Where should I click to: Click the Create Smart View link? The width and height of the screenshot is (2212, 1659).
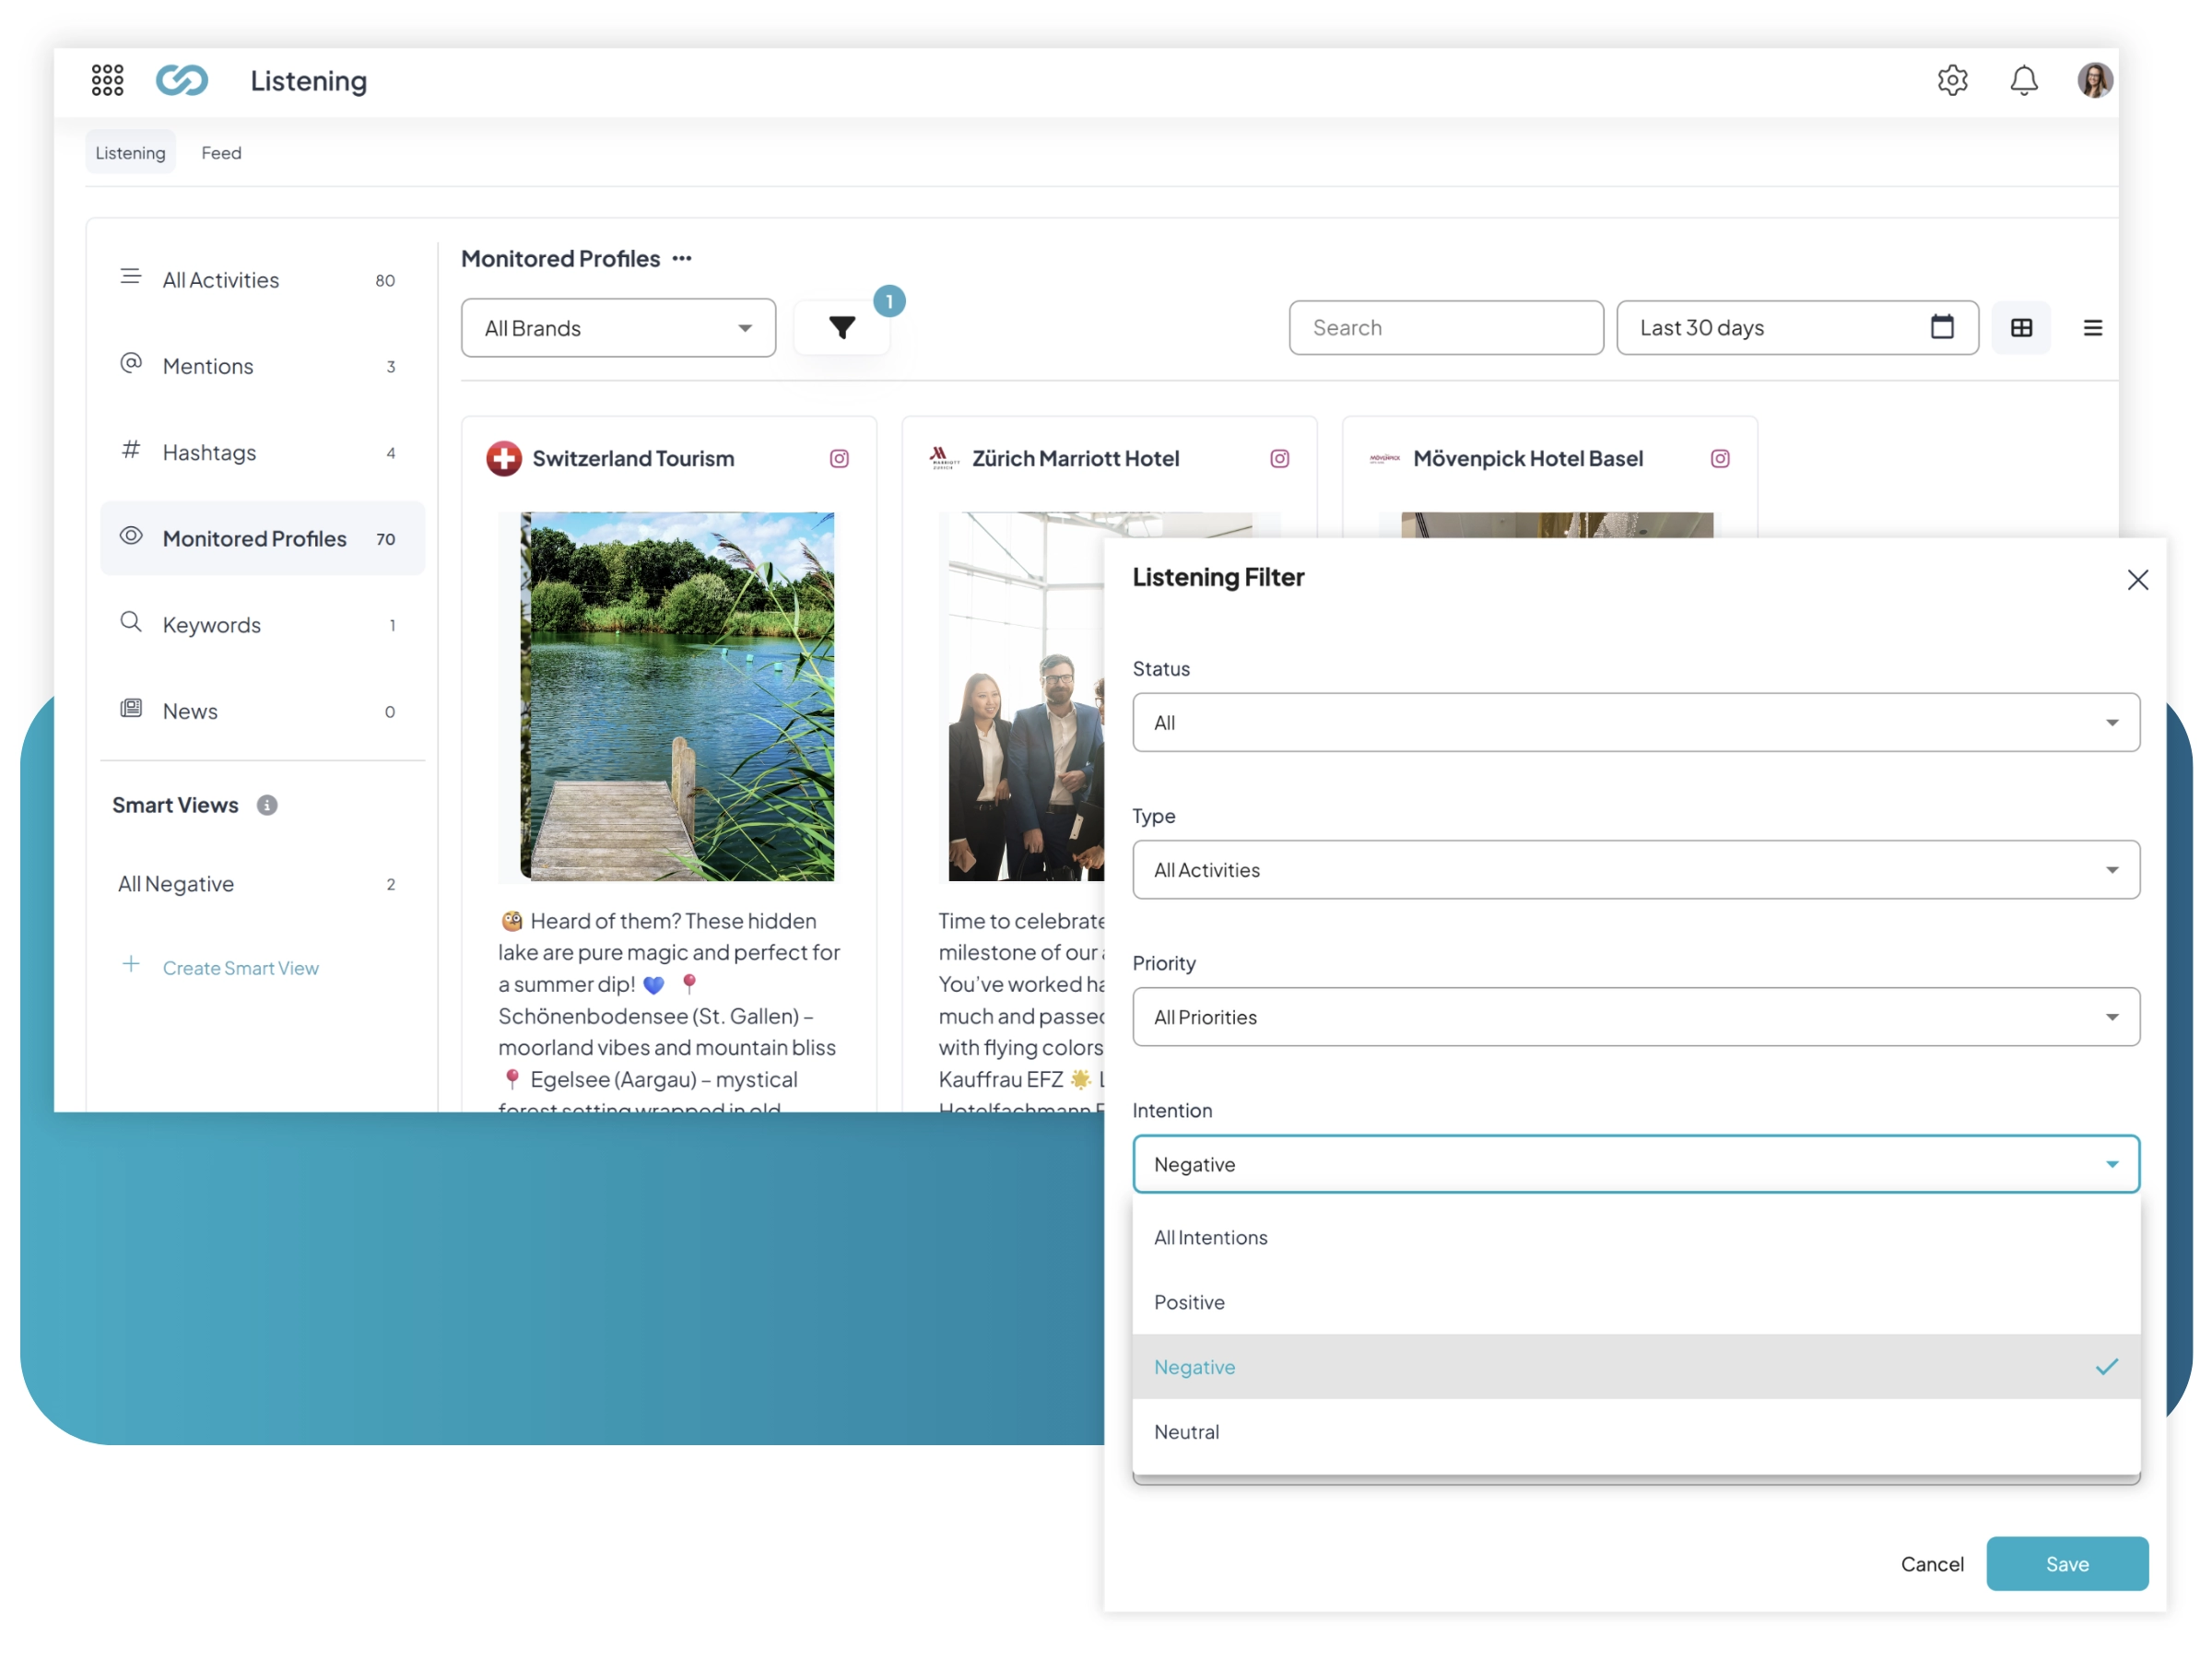(240, 968)
